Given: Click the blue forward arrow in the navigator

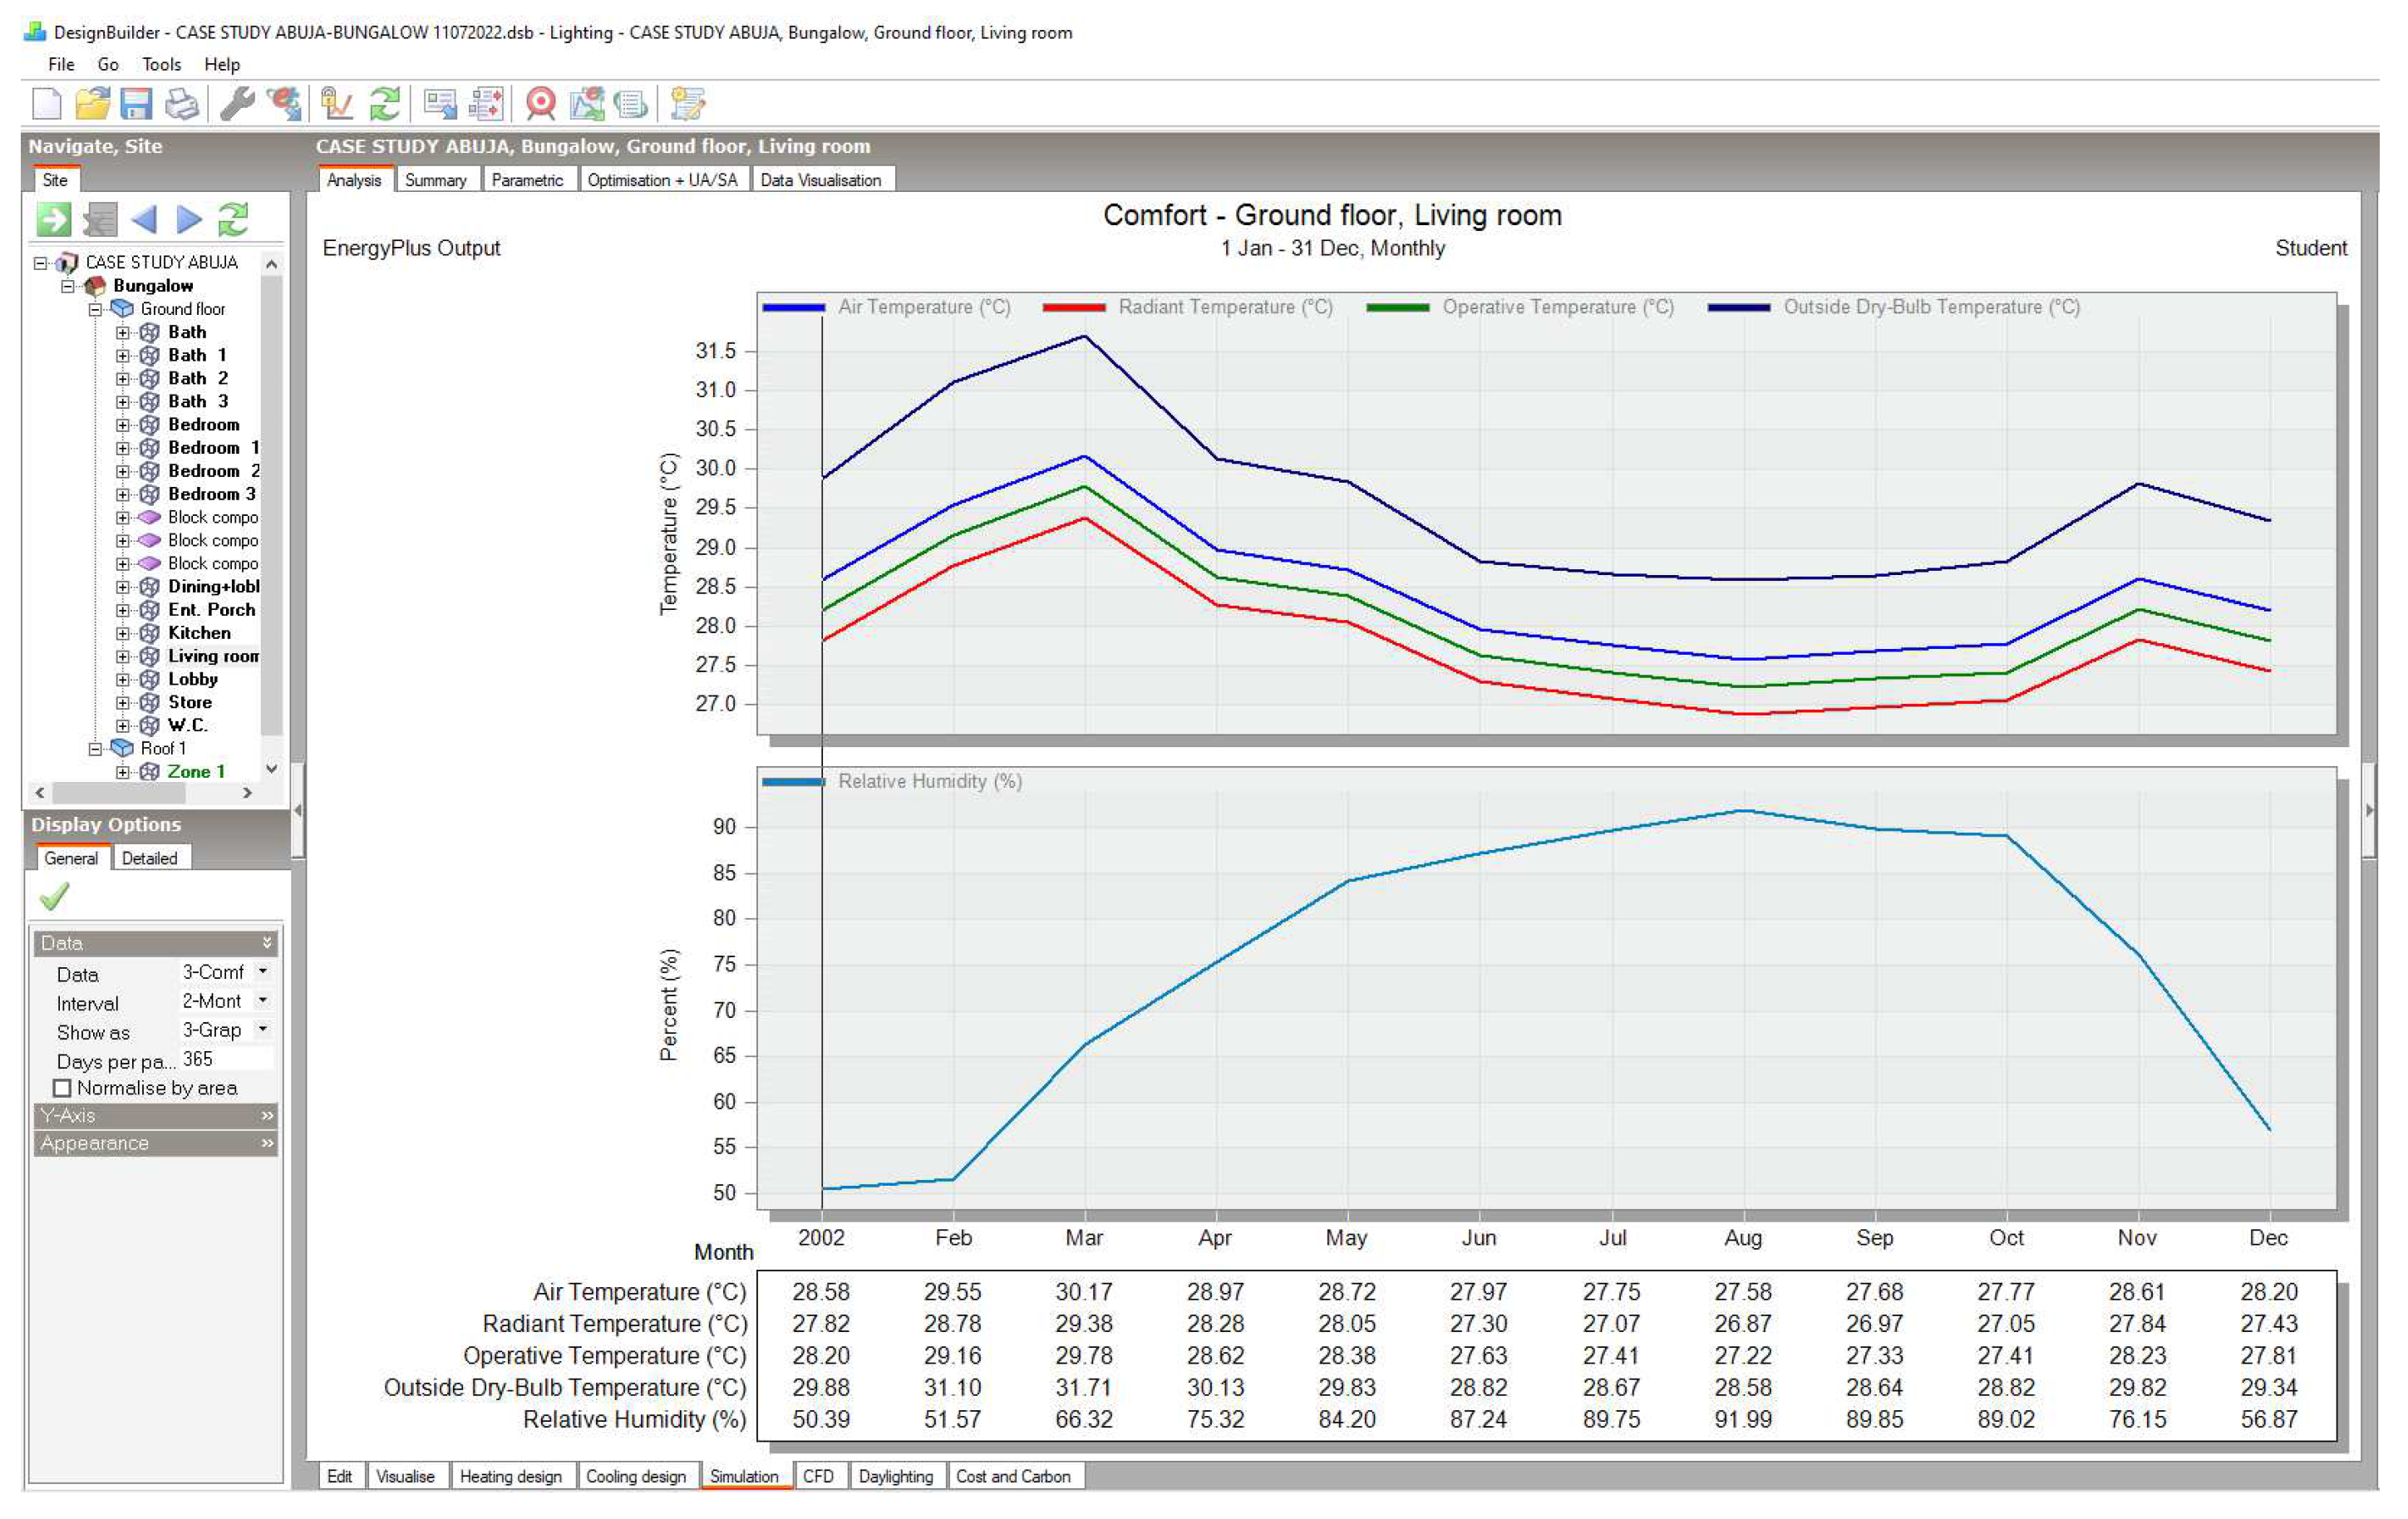Looking at the screenshot, I should [x=189, y=219].
